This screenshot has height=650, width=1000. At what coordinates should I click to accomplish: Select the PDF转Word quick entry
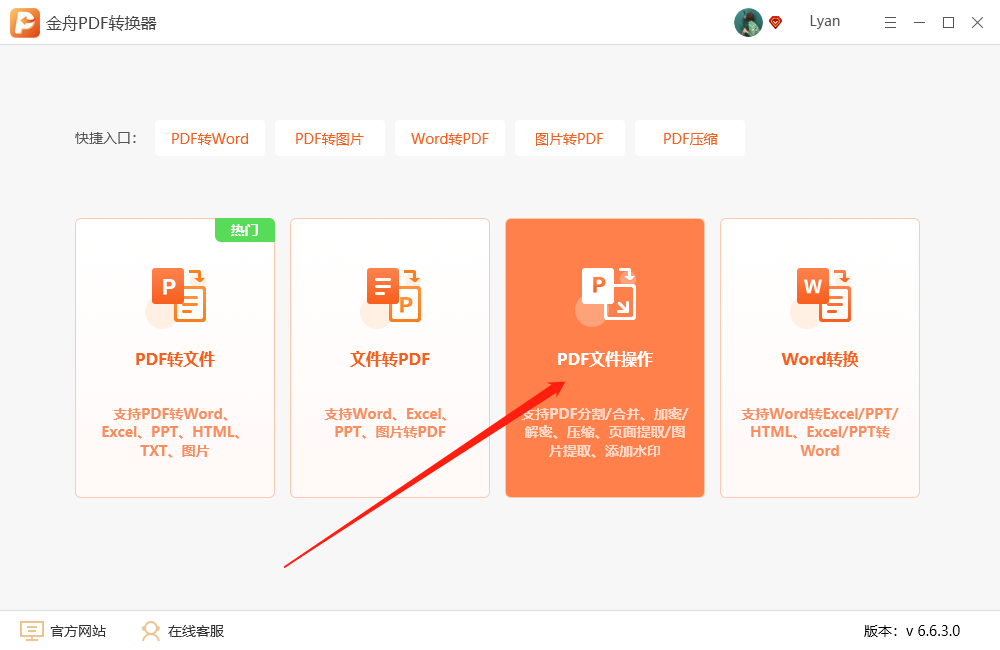(x=210, y=138)
